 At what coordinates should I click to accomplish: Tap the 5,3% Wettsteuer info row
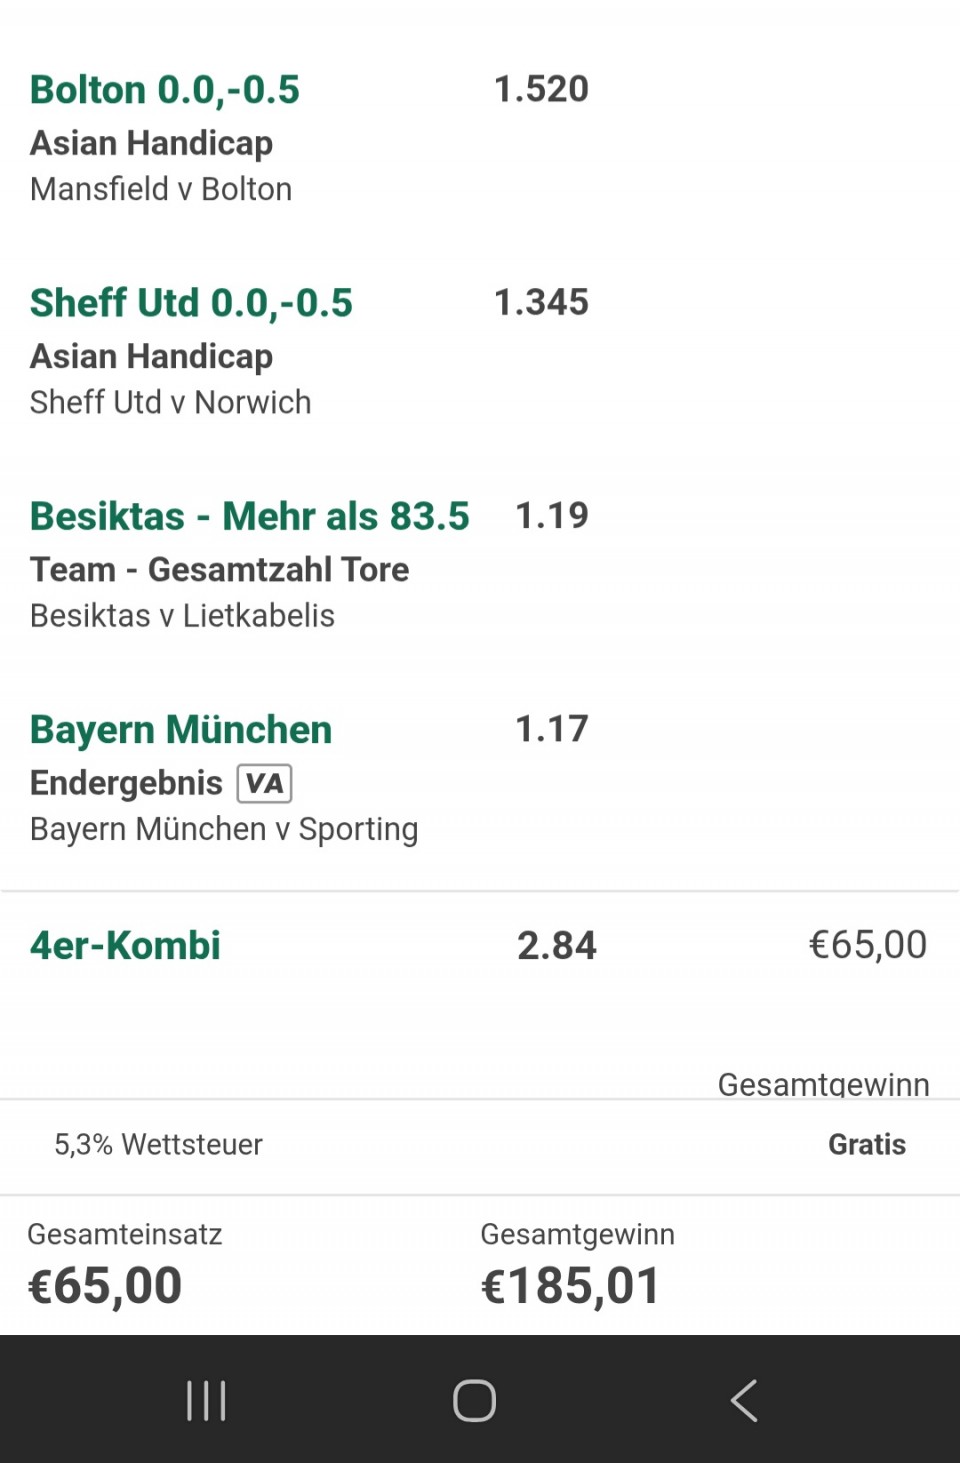pyautogui.click(x=158, y=1144)
